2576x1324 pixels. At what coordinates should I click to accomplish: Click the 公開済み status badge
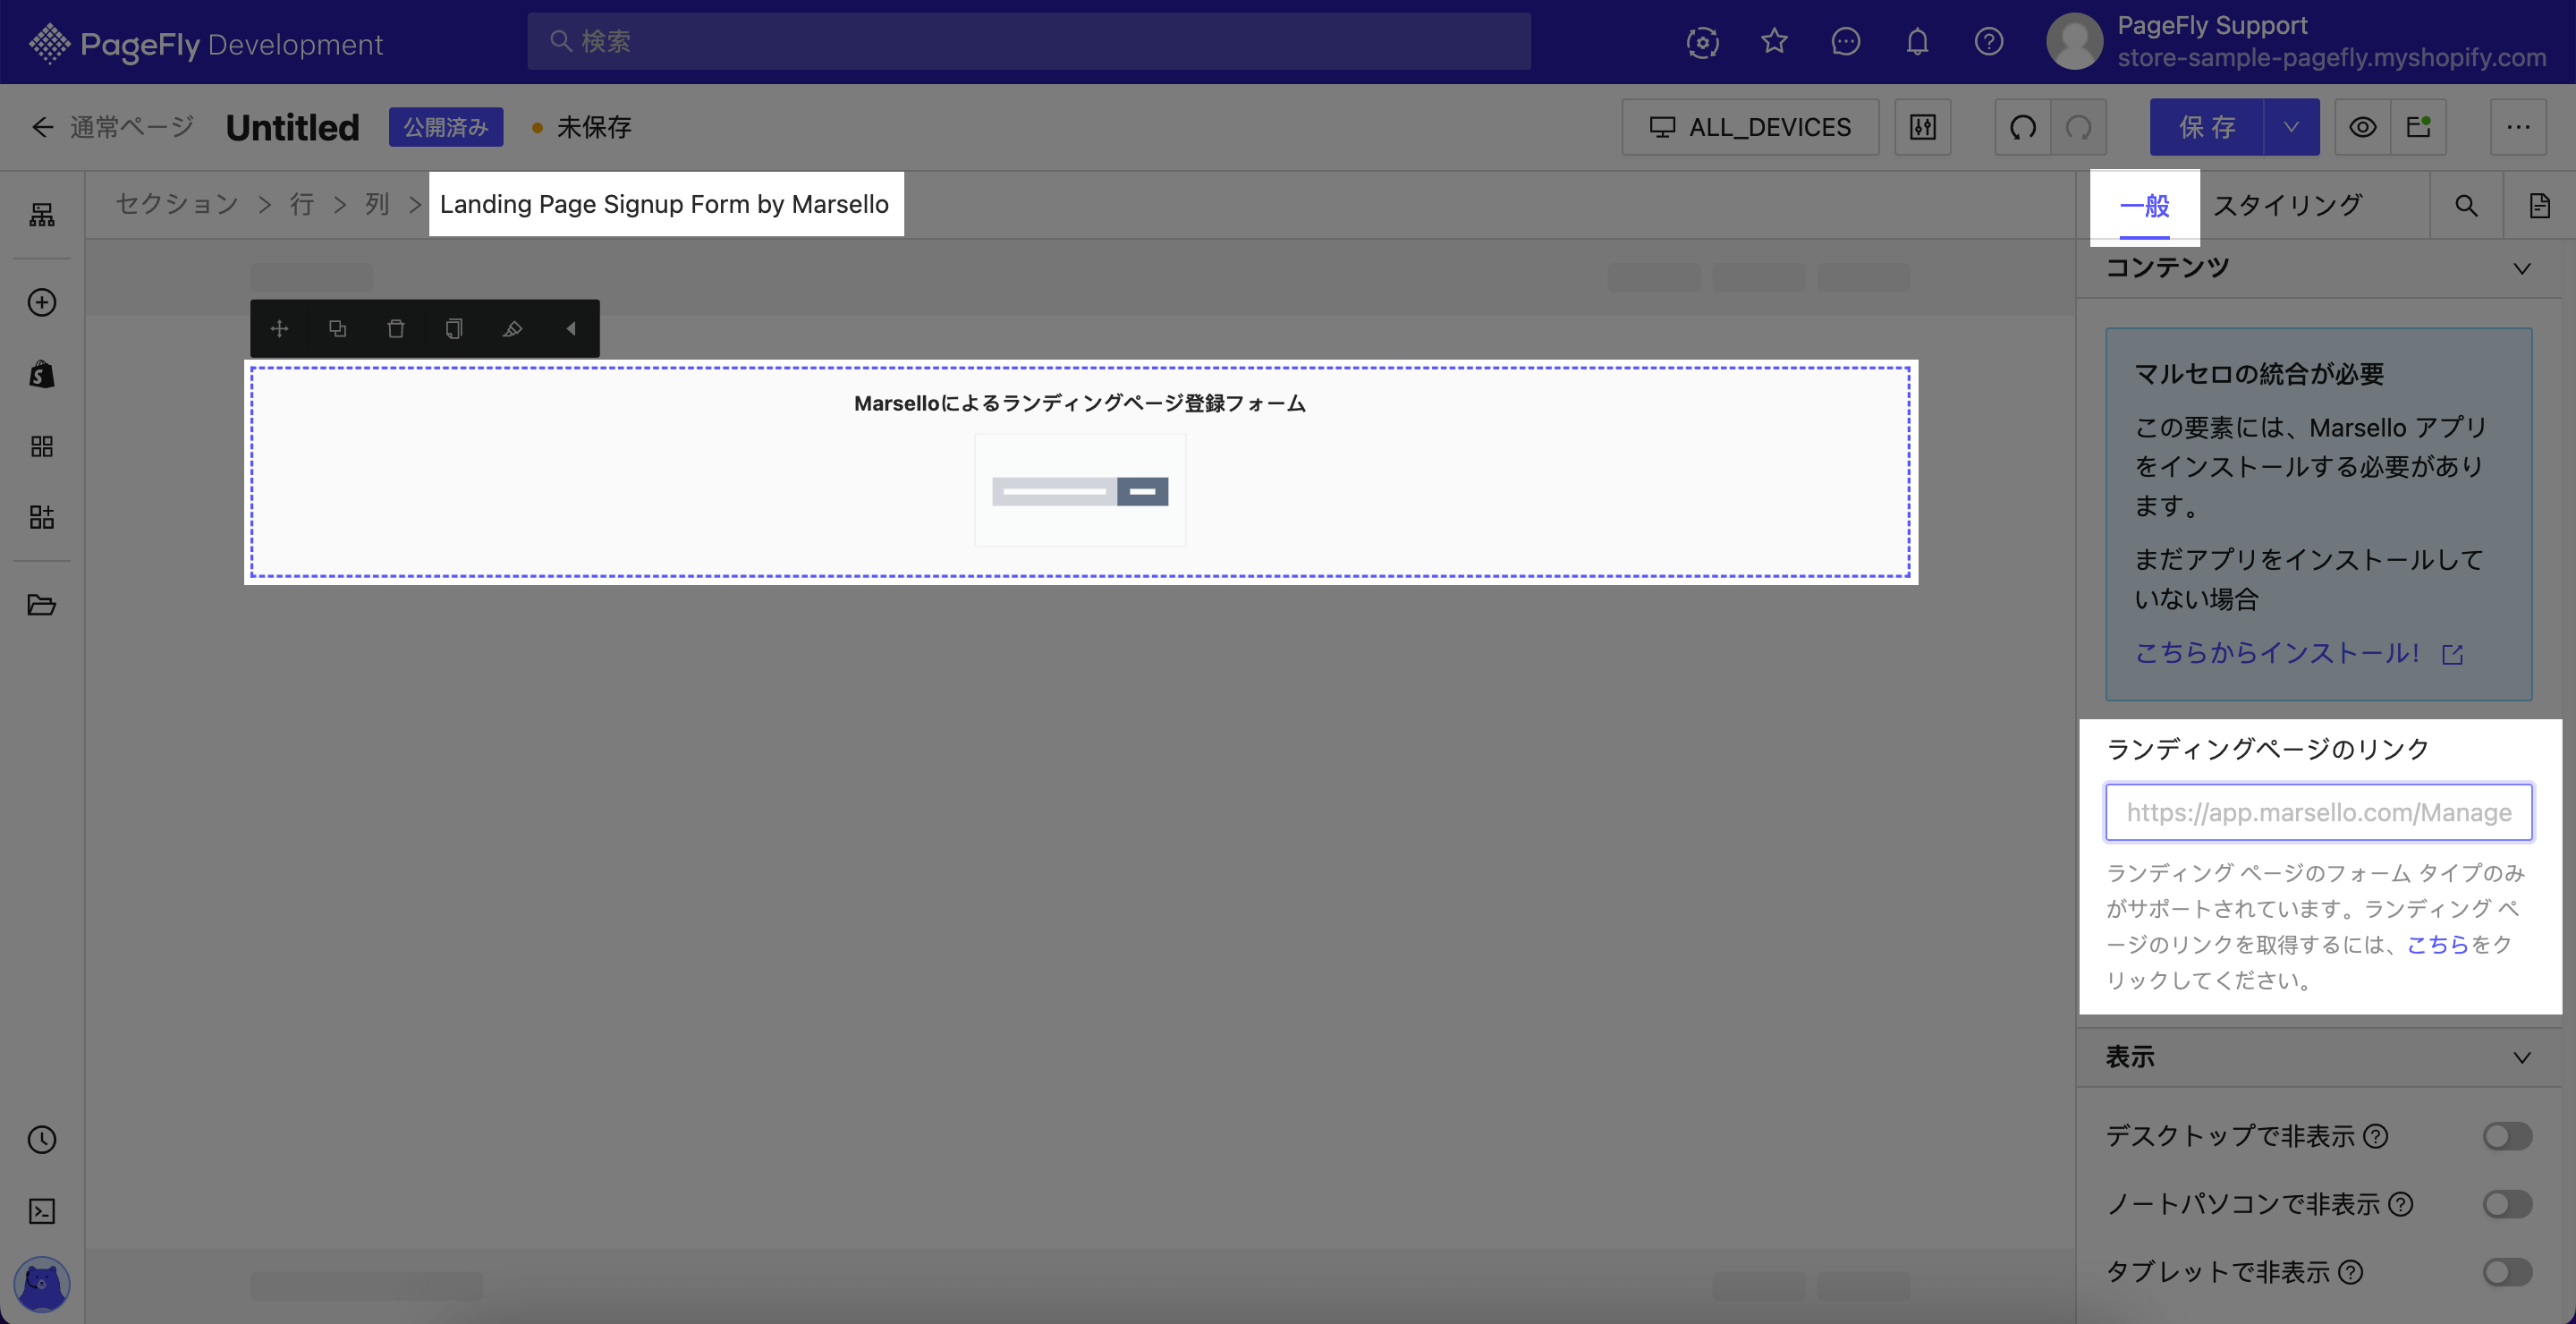tap(446, 127)
